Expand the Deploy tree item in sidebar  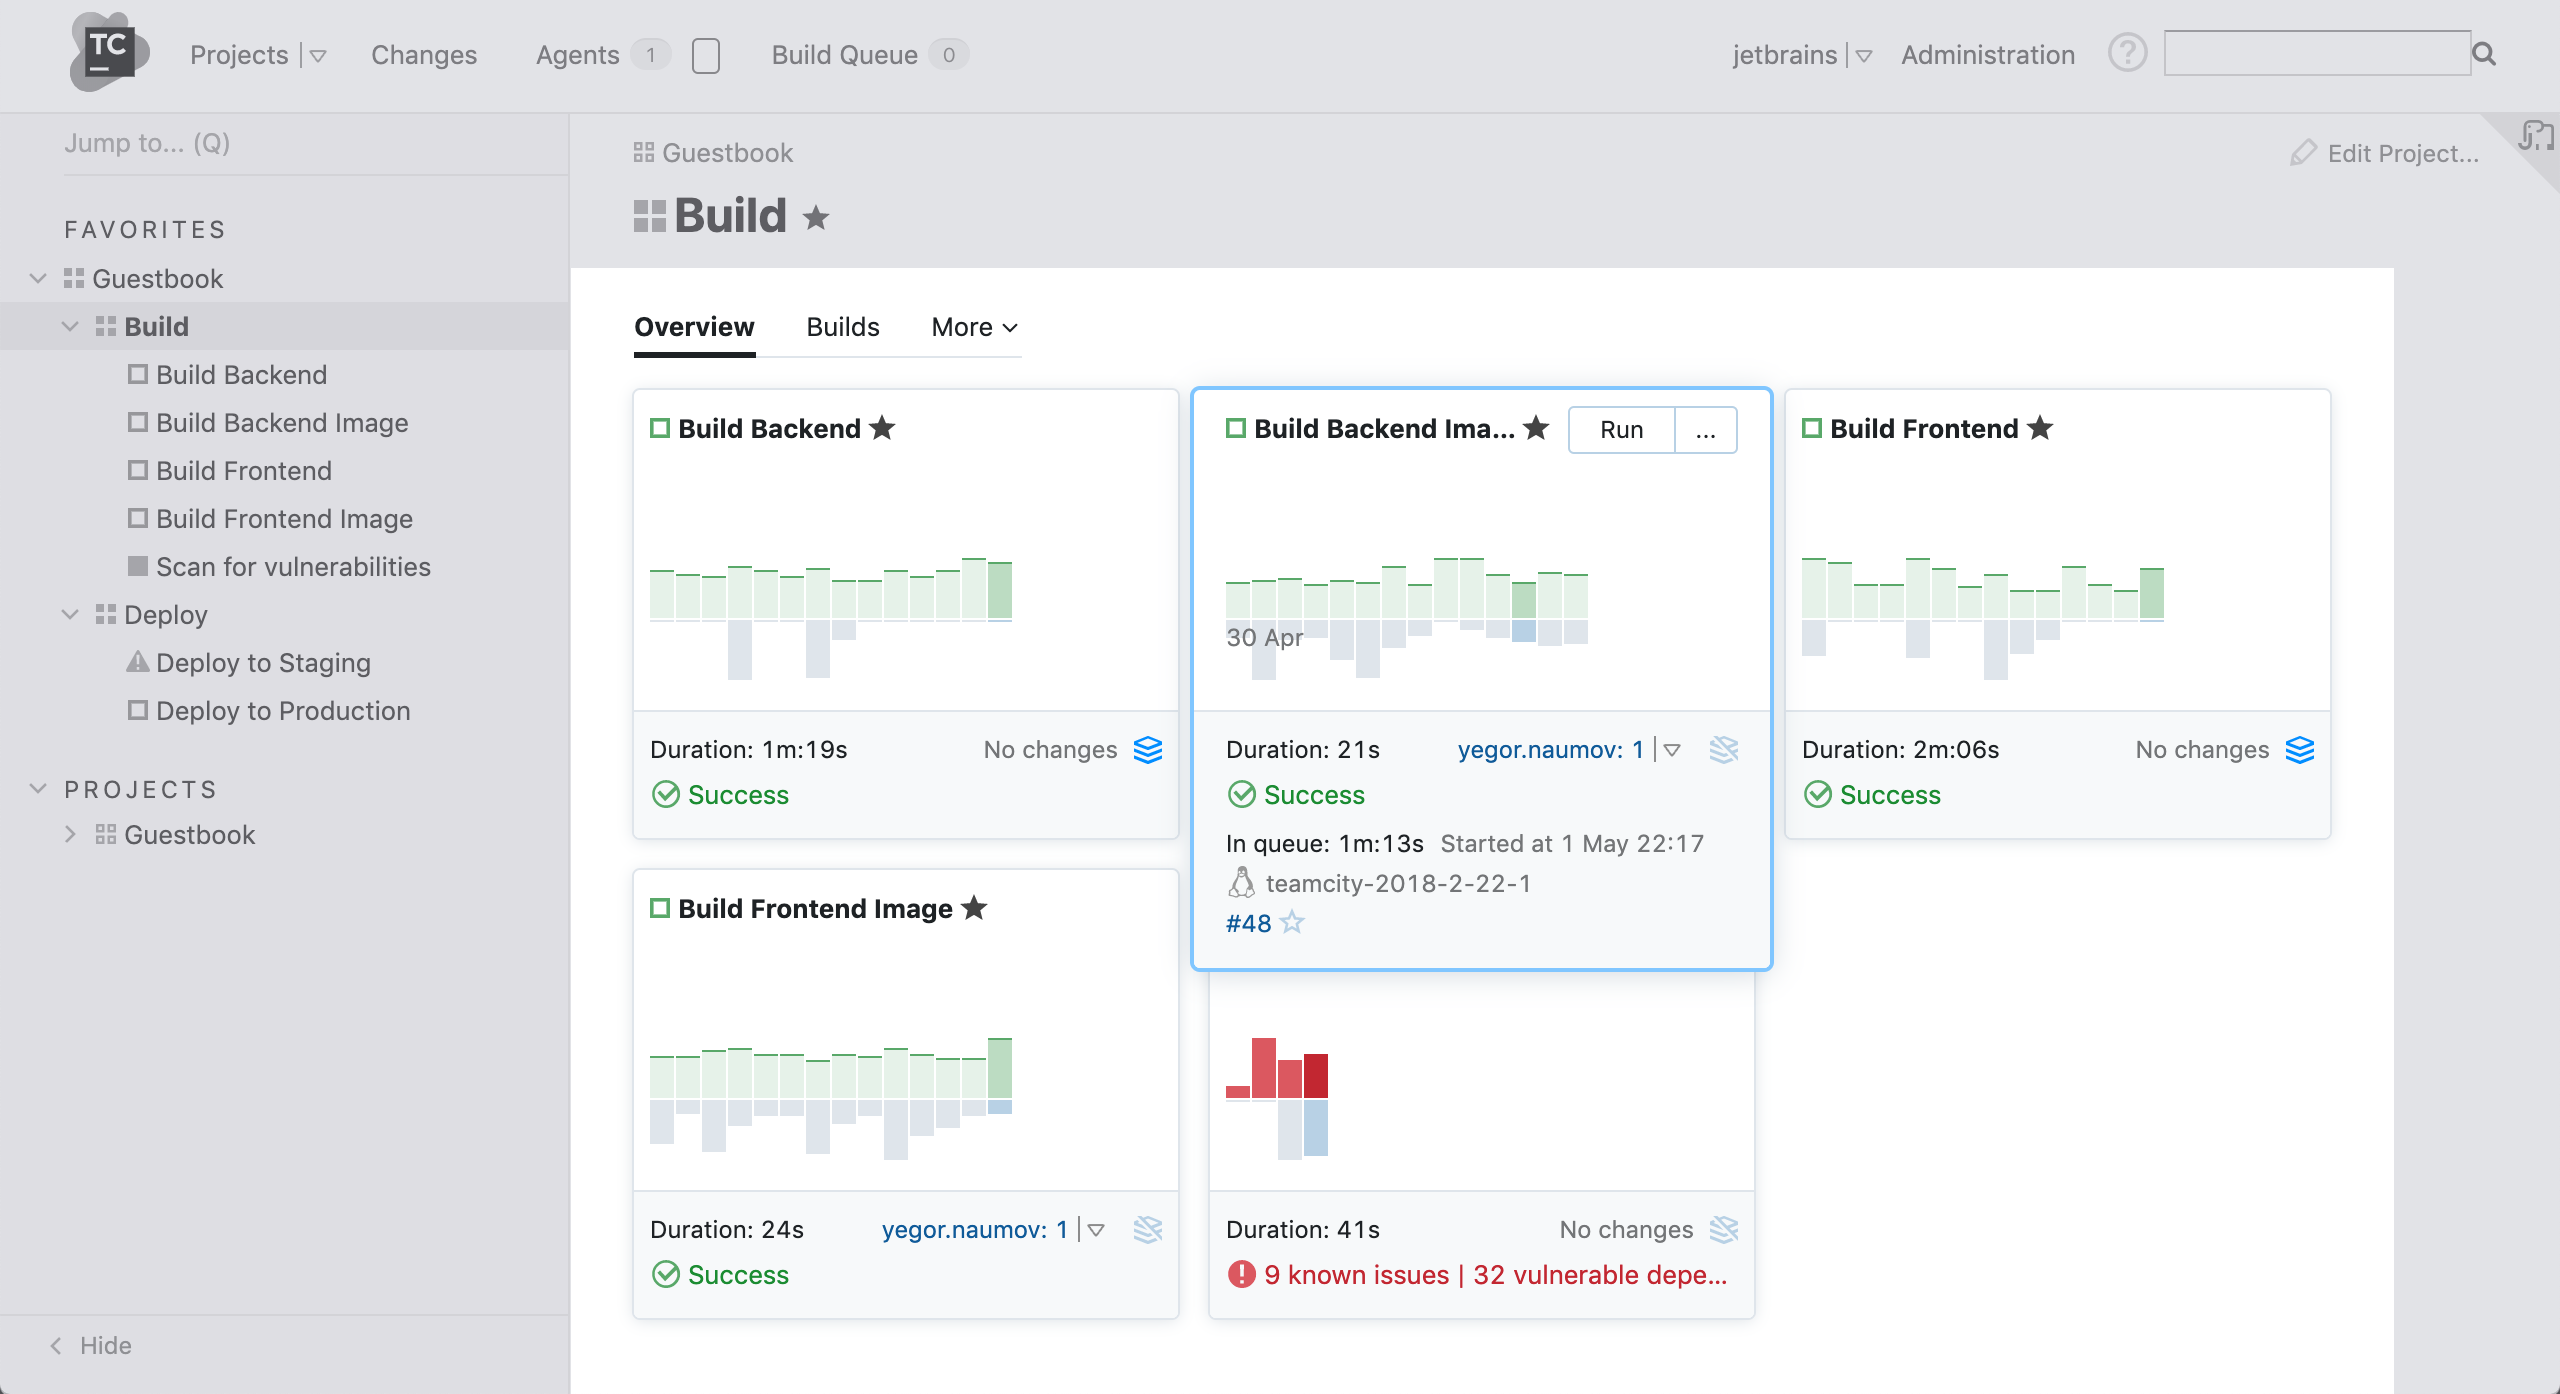click(67, 613)
